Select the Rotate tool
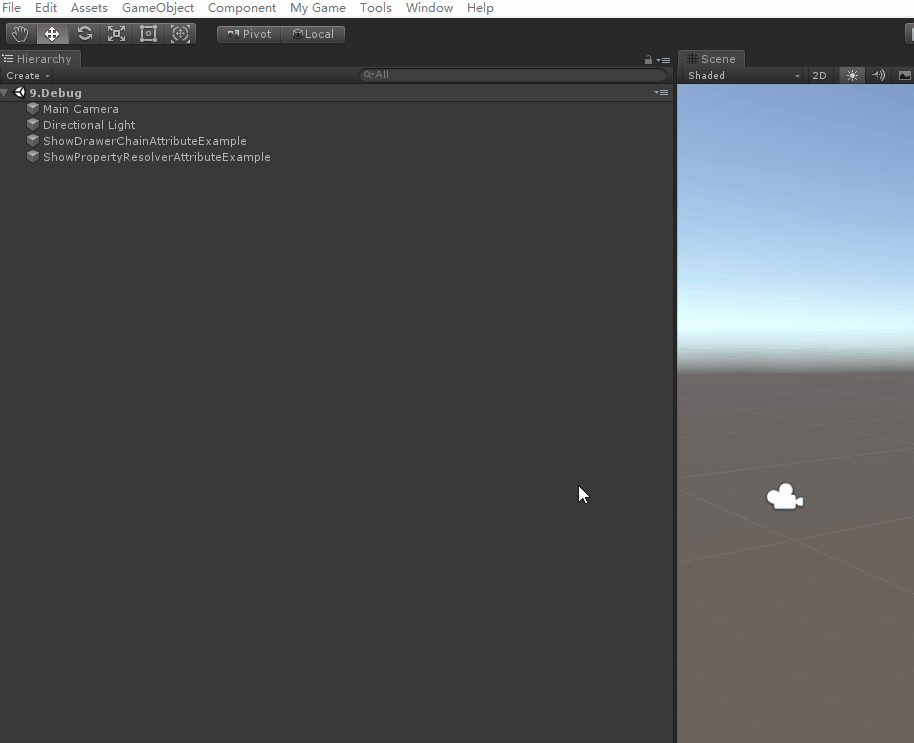The height and width of the screenshot is (743, 914). pos(85,34)
